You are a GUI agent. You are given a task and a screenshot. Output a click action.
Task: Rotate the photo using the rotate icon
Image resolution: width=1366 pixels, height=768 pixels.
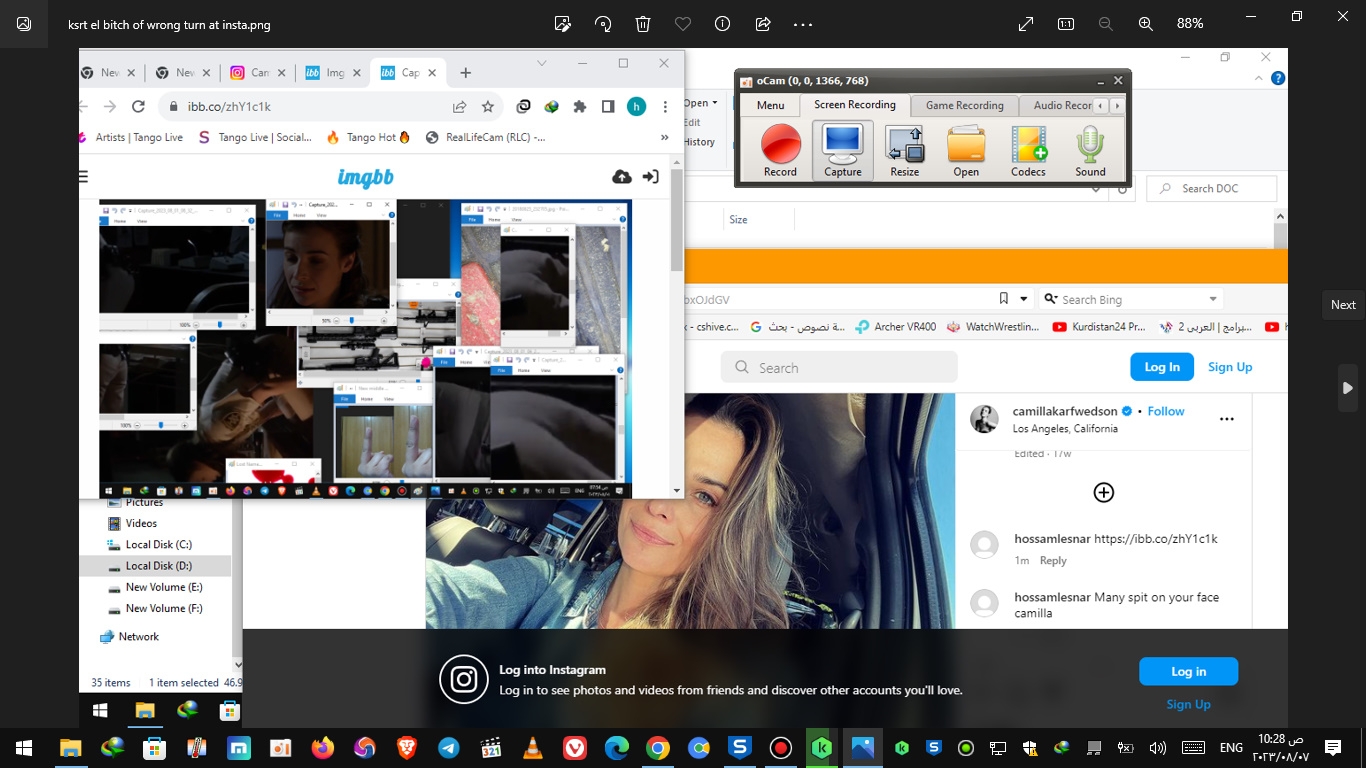[x=603, y=24]
